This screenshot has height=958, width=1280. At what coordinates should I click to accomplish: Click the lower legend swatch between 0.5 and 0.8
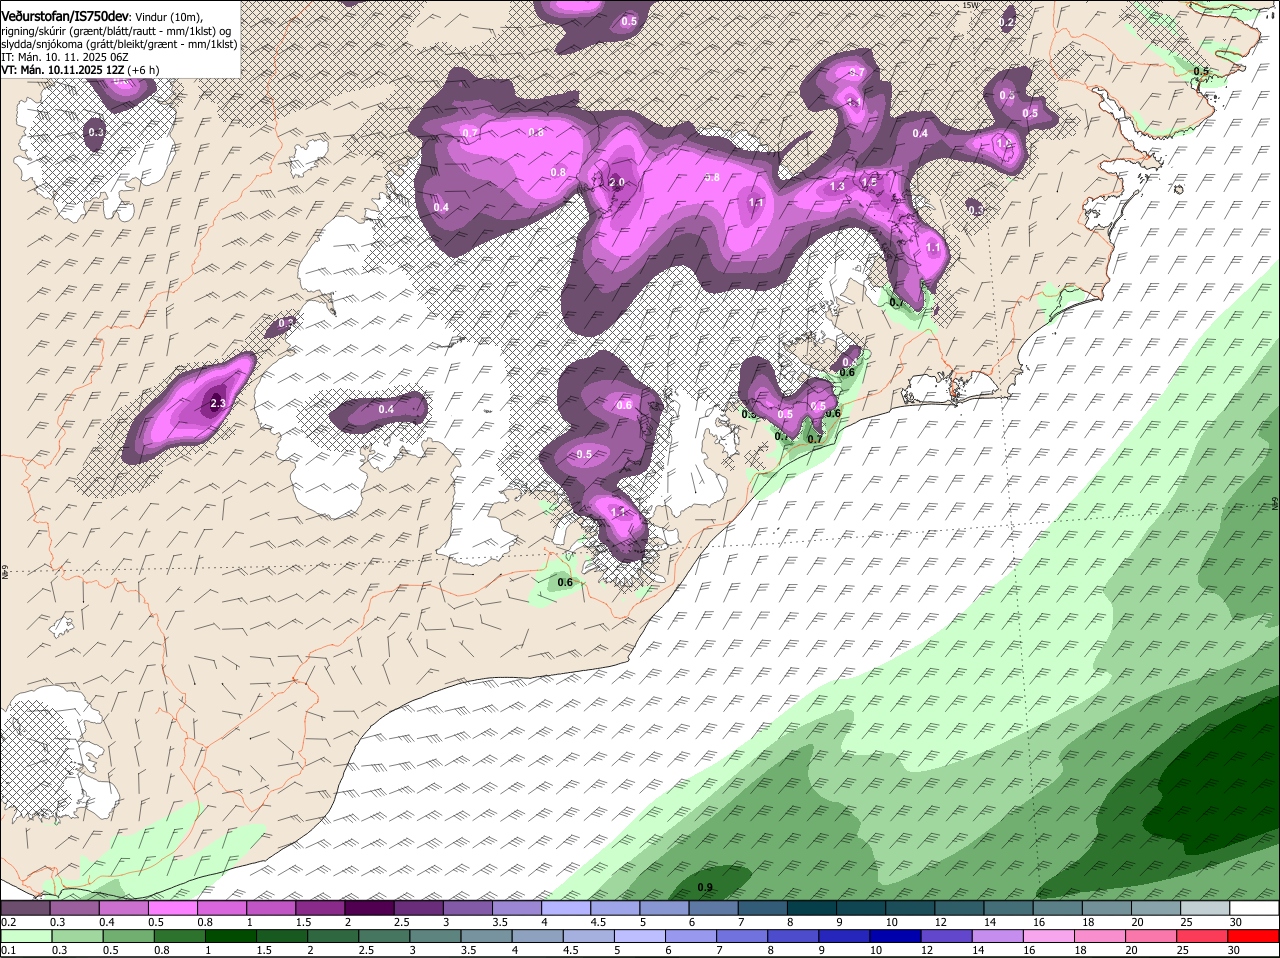129,937
